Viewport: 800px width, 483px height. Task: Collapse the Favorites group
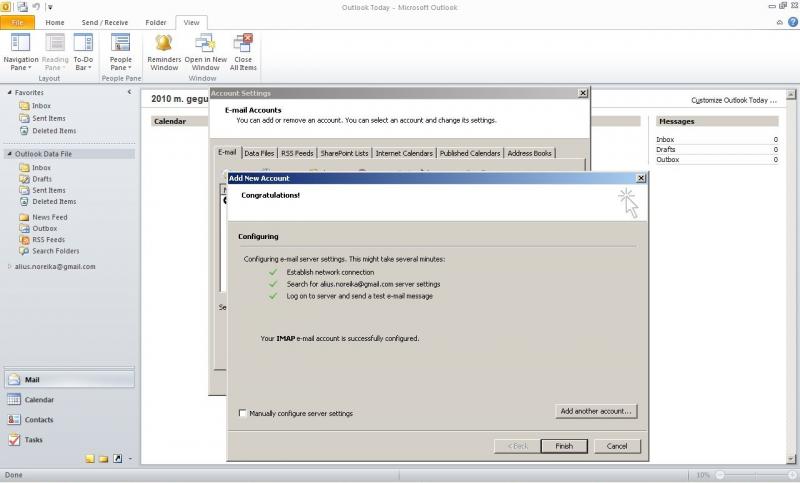(x=9, y=92)
